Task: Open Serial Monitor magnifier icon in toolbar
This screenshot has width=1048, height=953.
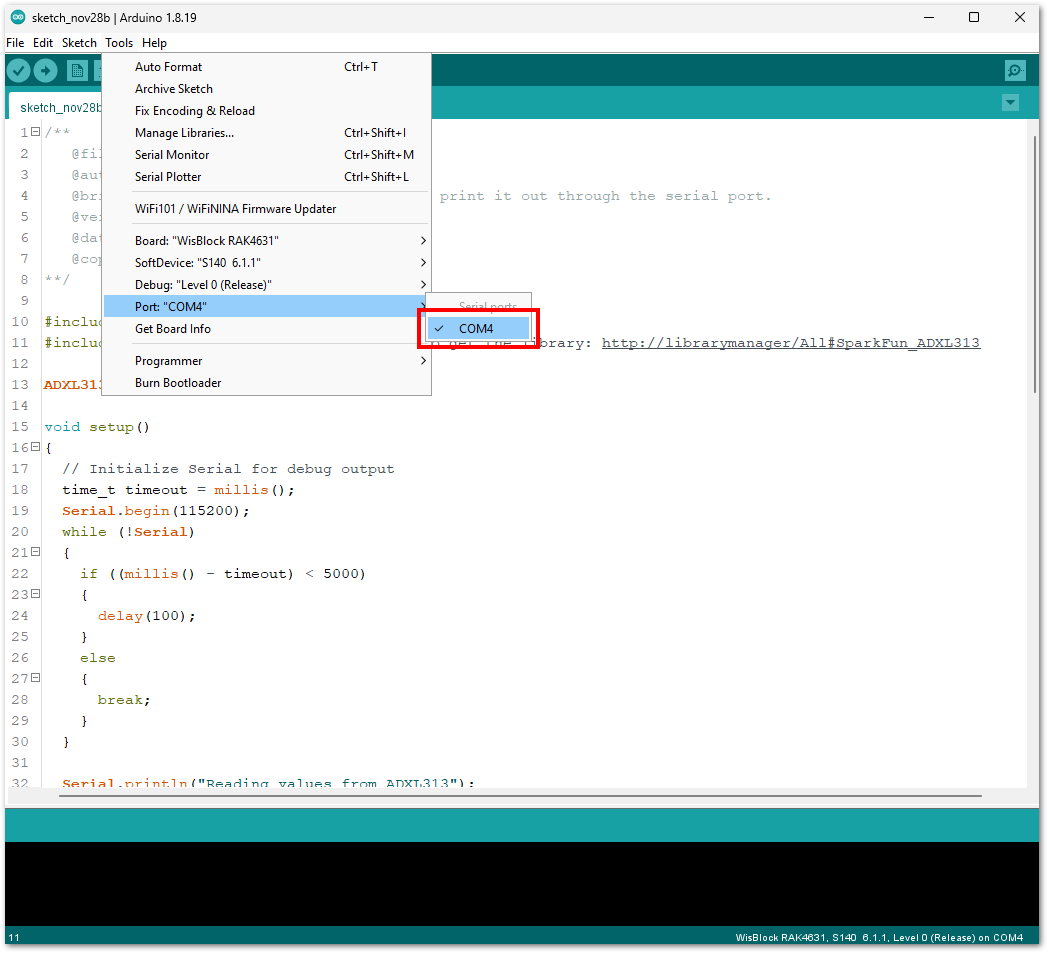Action: 1015,70
